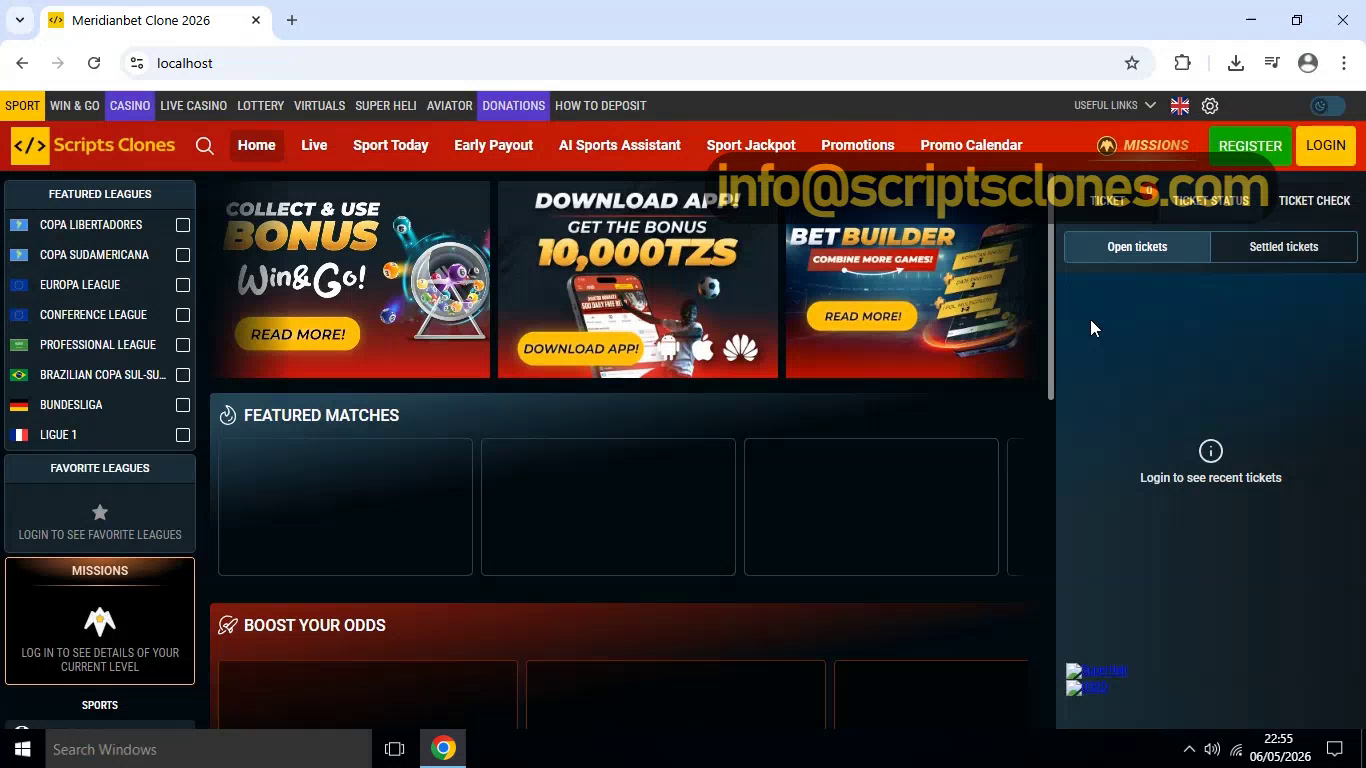
Task: Check the Copa Libertadores checkbox
Action: [183, 225]
